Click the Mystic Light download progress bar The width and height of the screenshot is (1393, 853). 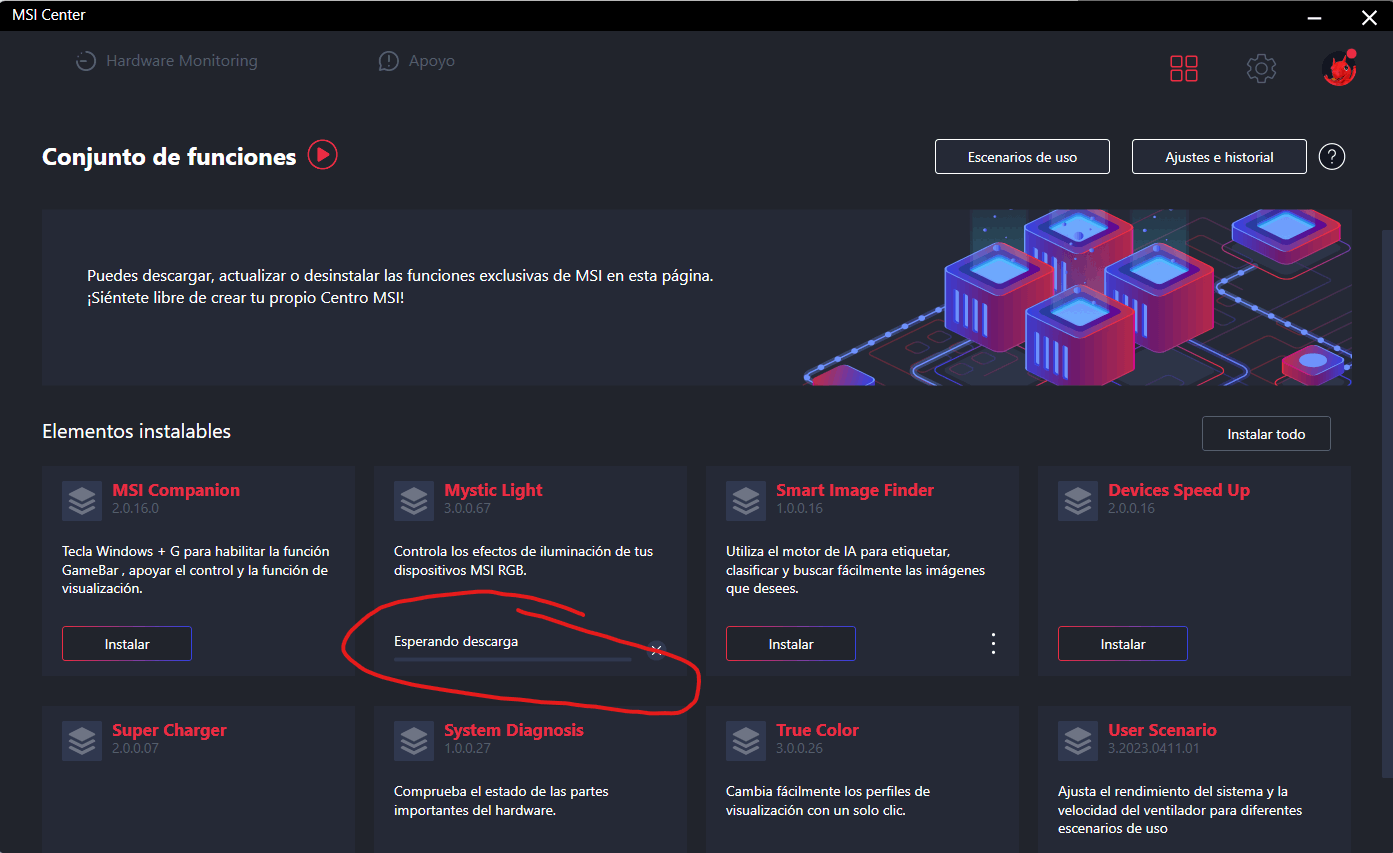pos(512,659)
